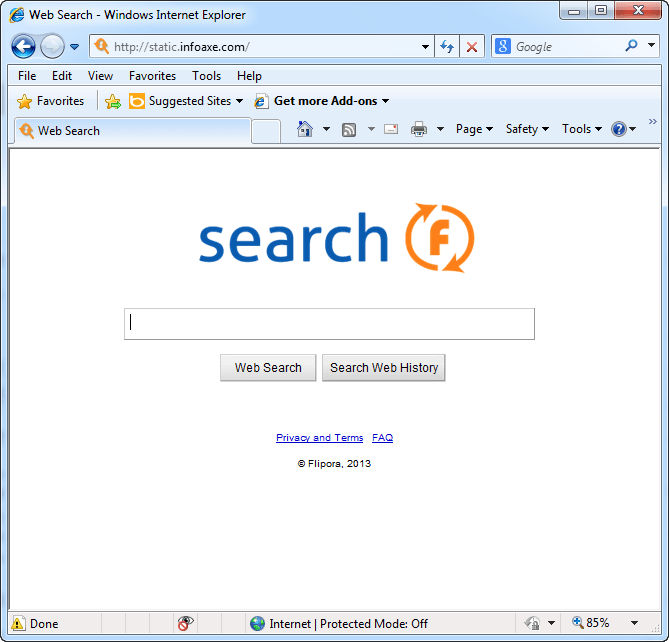Click the privacy report eye icon

[x=185, y=623]
